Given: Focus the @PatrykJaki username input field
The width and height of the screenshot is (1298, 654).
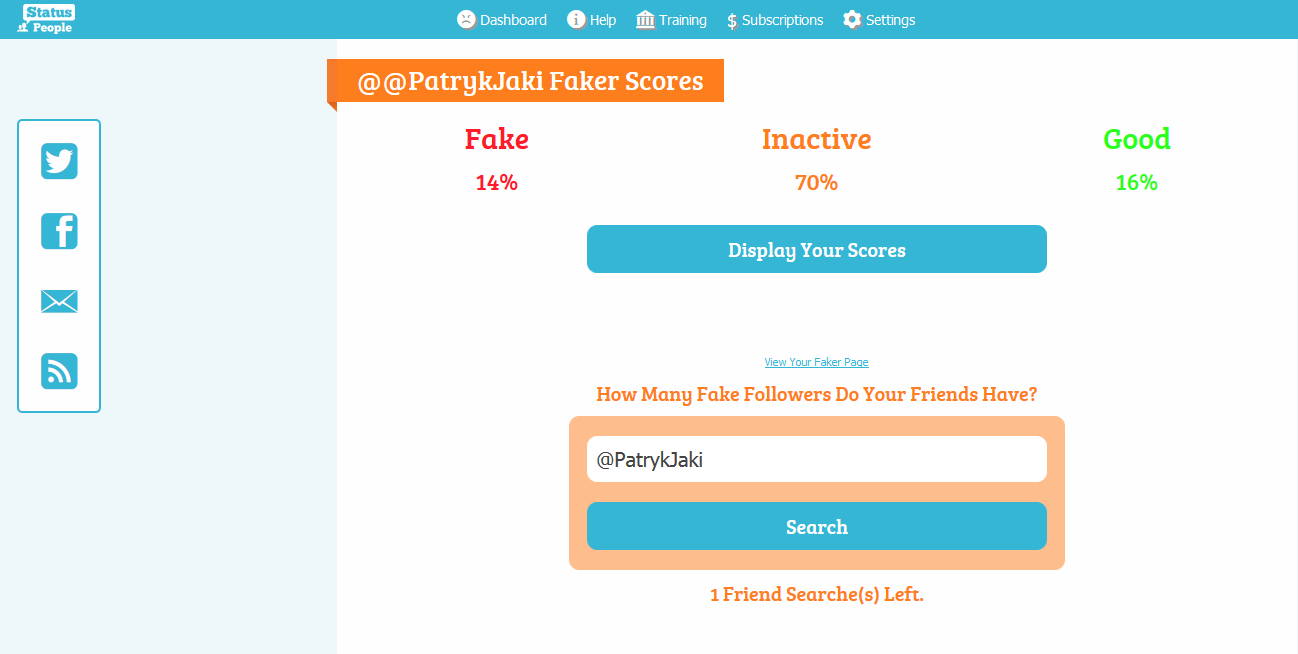Looking at the screenshot, I should tap(816, 459).
